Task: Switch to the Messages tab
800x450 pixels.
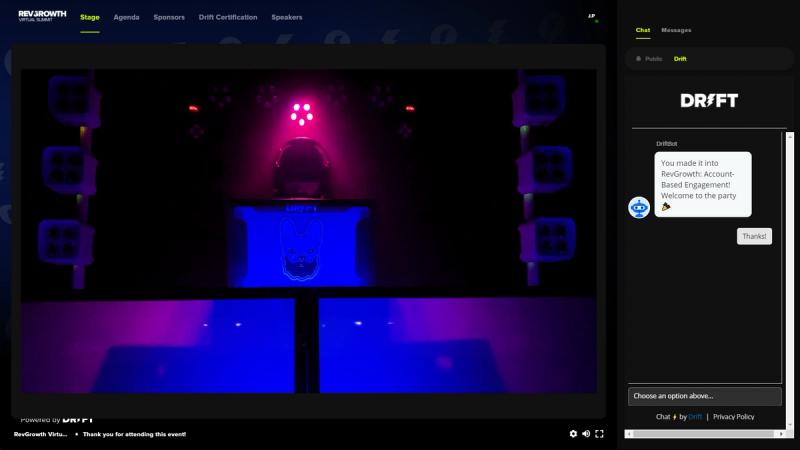Action: point(676,30)
